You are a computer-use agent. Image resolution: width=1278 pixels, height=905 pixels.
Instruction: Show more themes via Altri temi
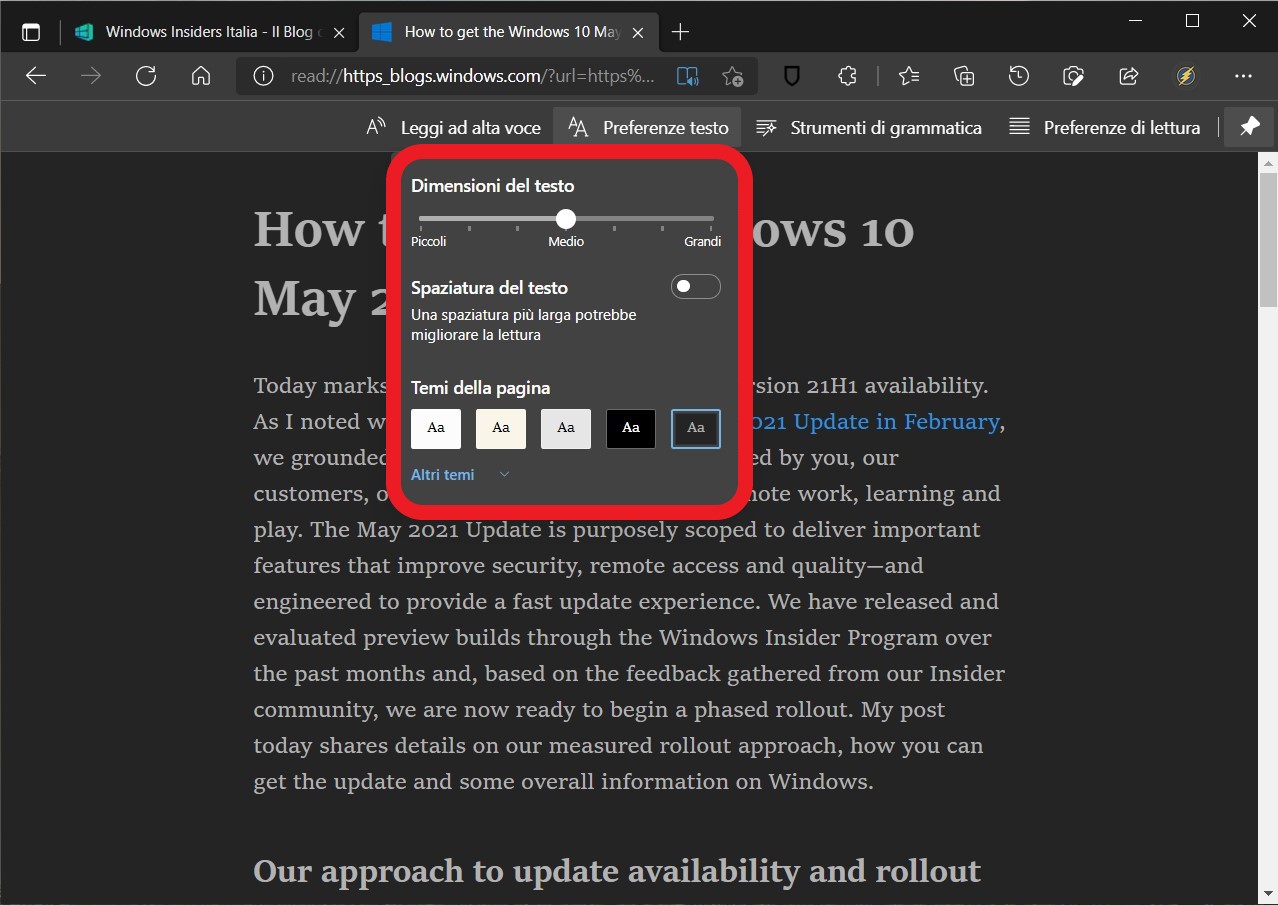click(x=443, y=475)
